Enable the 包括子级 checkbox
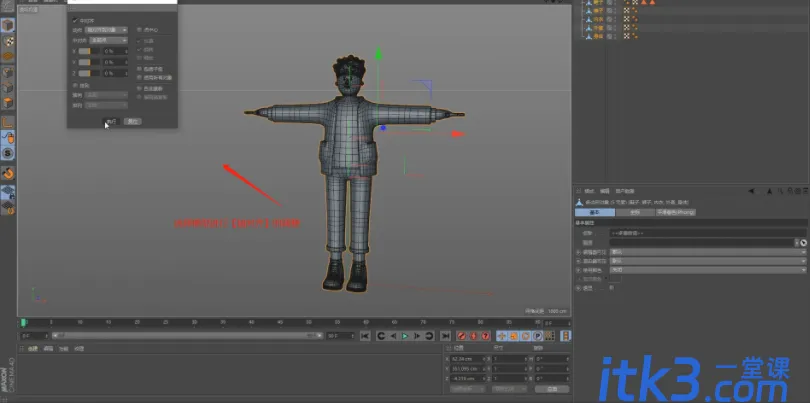This screenshot has width=810, height=403. (139, 69)
